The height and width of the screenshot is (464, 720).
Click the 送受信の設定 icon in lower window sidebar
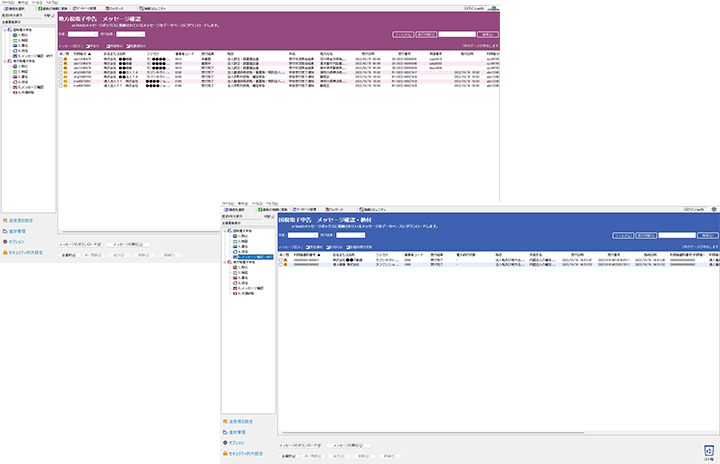coord(225,420)
